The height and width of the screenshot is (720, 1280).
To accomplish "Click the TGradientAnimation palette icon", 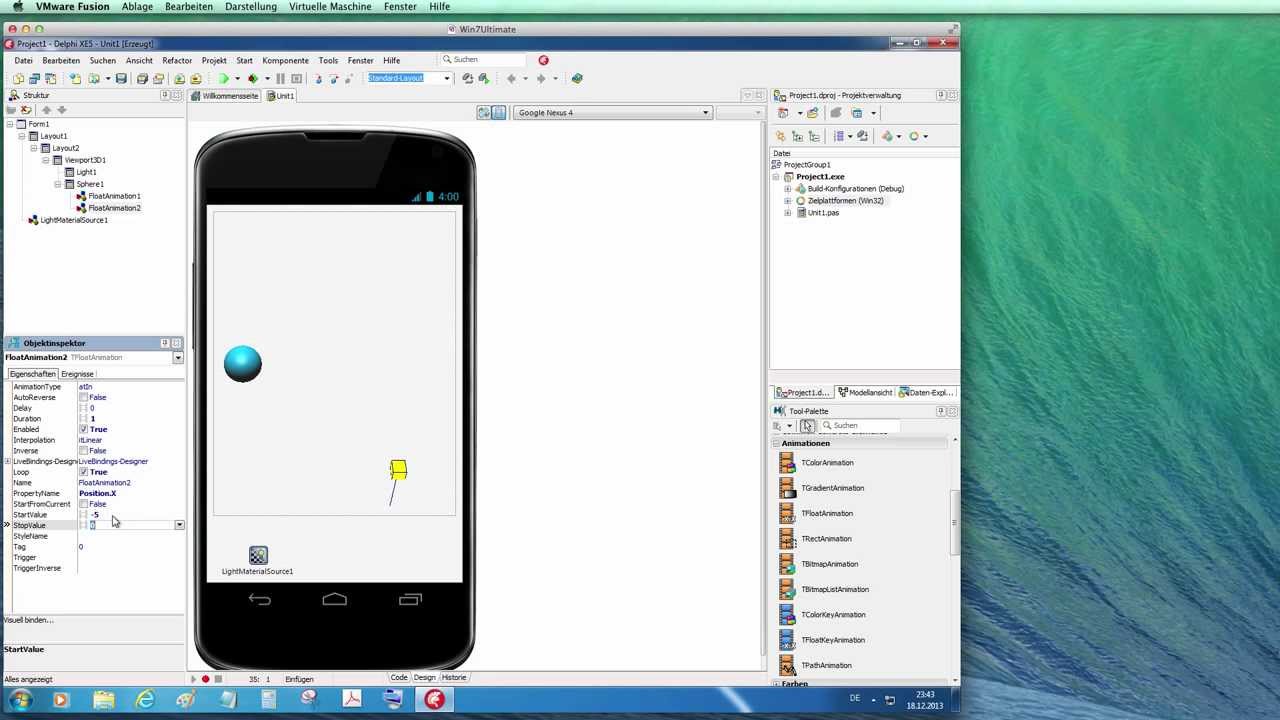I will pyautogui.click(x=787, y=488).
